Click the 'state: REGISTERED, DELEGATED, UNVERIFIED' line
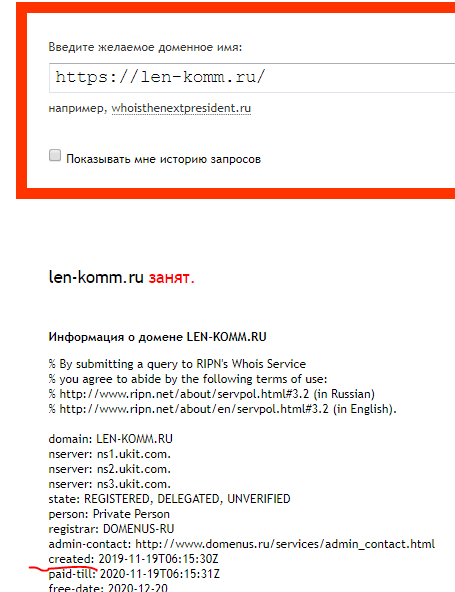The image size is (455, 592). click(x=170, y=499)
